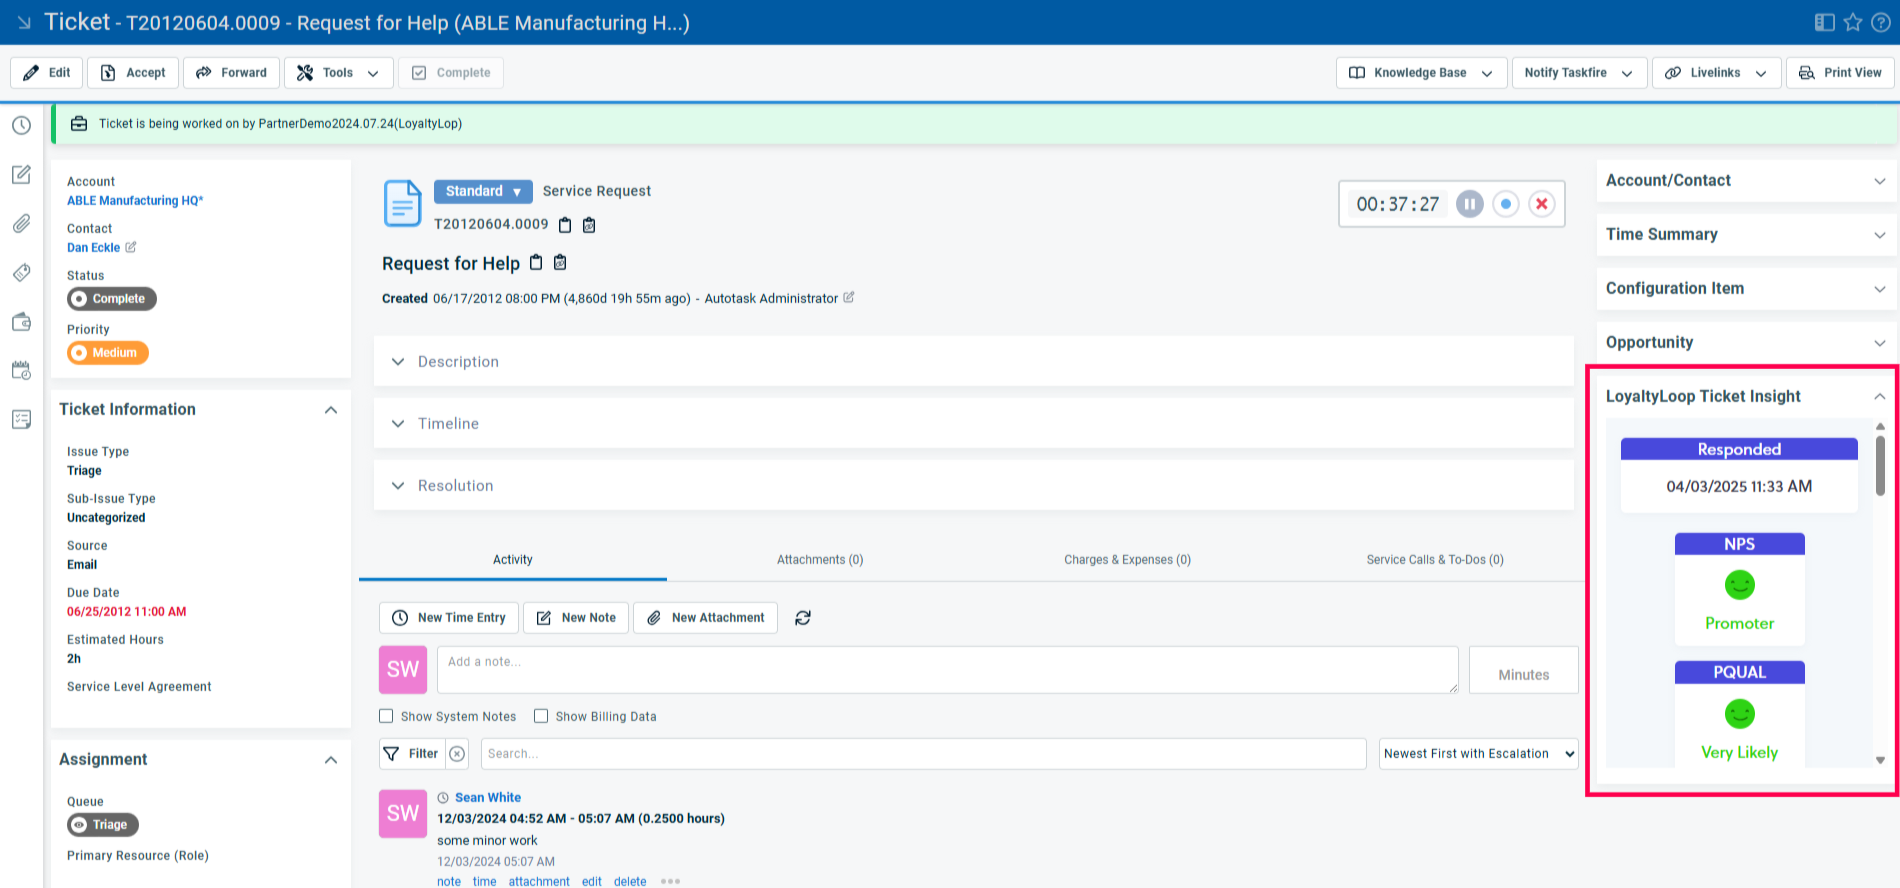Click the clock icon in left sidebar
The height and width of the screenshot is (888, 1900).
coord(21,125)
